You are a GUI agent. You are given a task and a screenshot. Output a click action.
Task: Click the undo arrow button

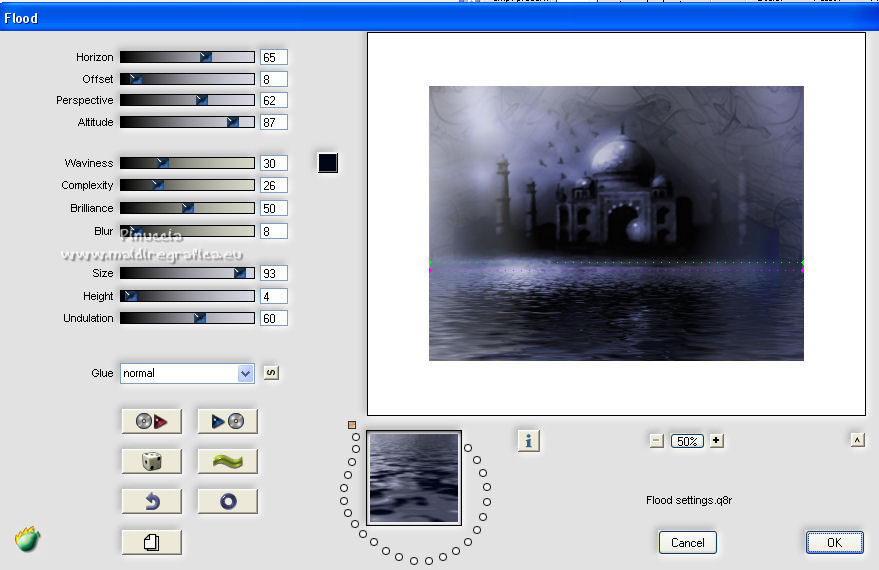[151, 501]
